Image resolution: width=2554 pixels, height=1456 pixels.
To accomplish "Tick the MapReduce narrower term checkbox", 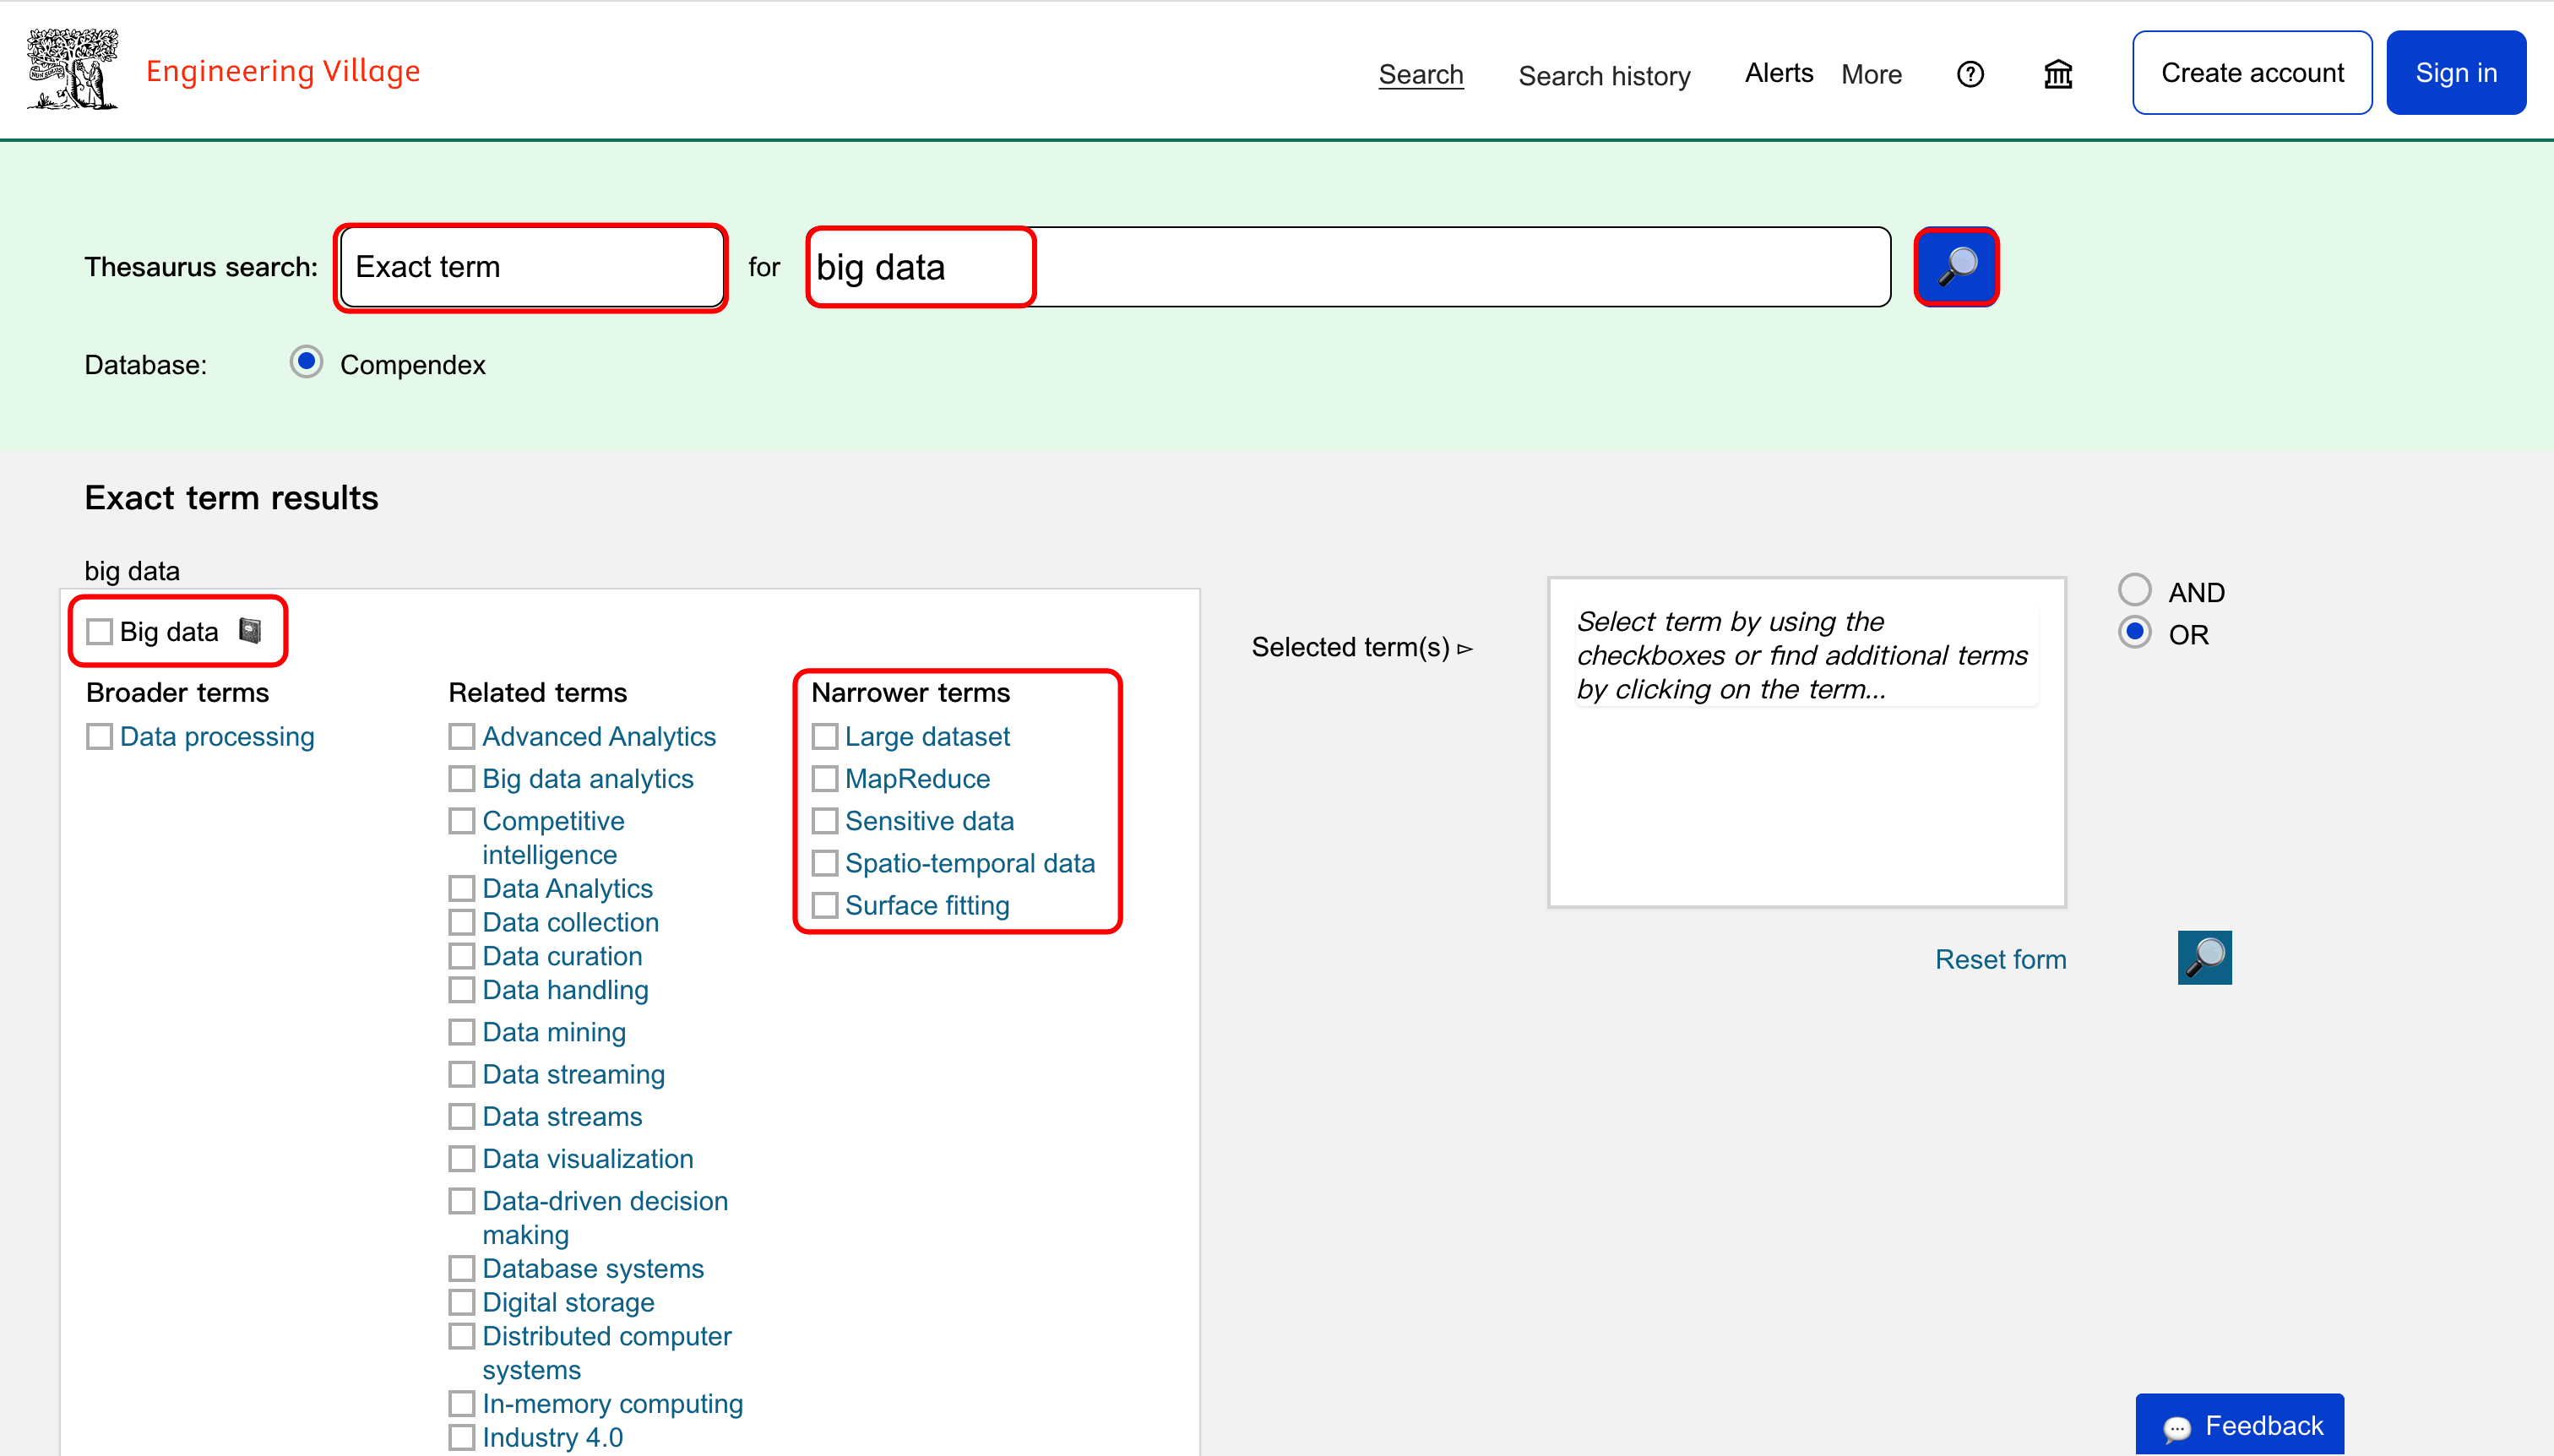I will pyautogui.click(x=824, y=779).
